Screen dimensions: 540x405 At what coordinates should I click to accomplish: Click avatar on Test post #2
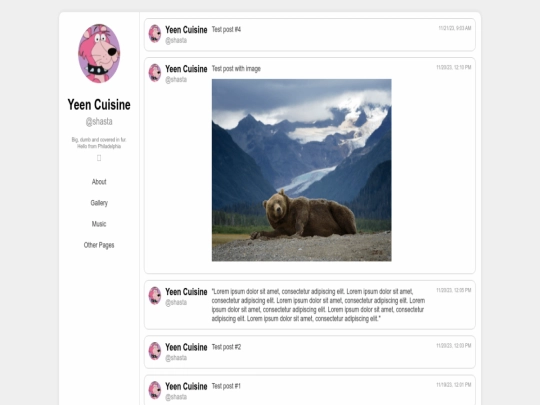pos(155,351)
